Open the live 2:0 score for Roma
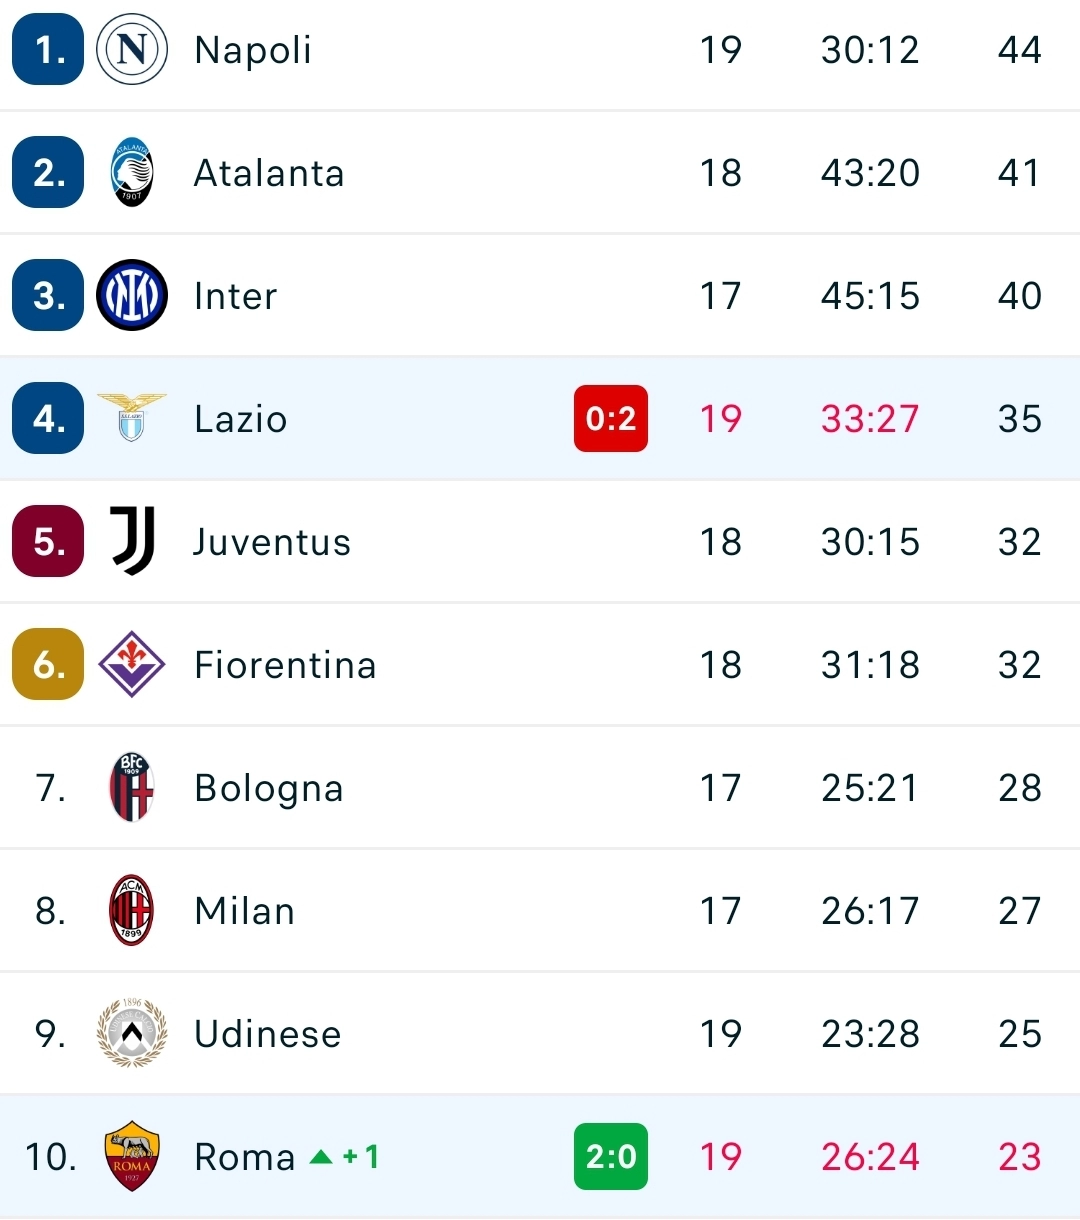This screenshot has height=1220, width=1080. [x=611, y=1156]
